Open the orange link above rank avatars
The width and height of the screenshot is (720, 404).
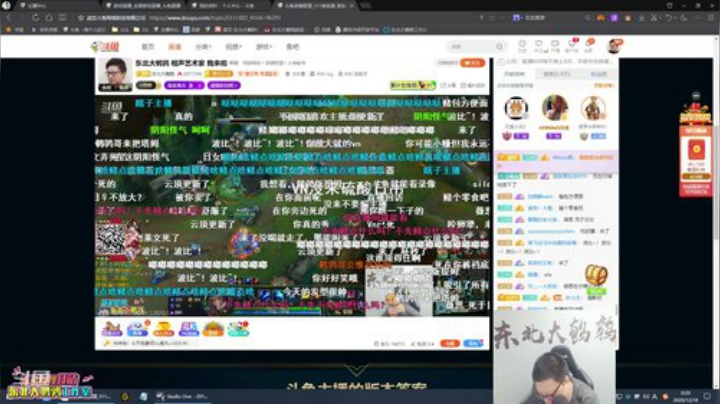(x=603, y=85)
